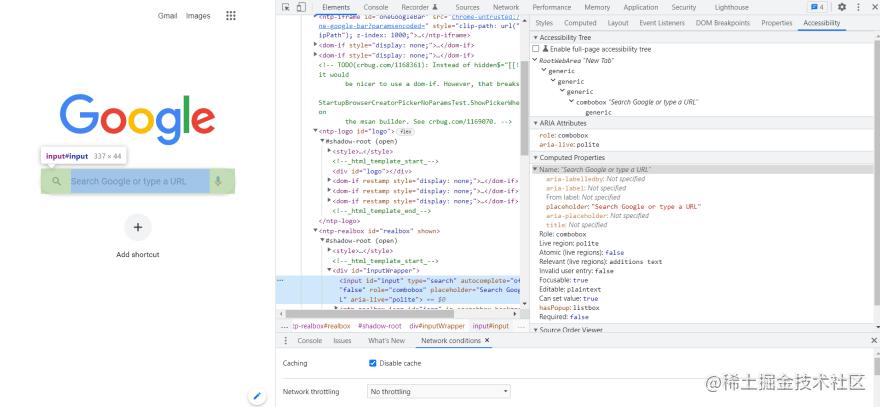880x407 pixels.
Task: Open the Google apps grid
Action: [231, 16]
